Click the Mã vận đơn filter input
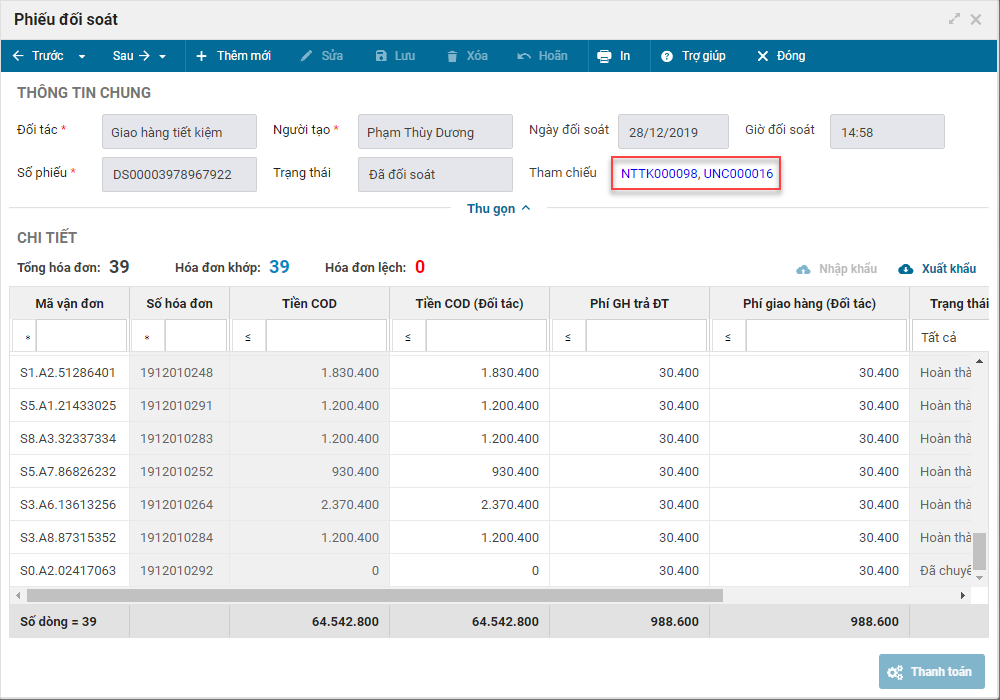The height and width of the screenshot is (700, 1000). point(81,337)
